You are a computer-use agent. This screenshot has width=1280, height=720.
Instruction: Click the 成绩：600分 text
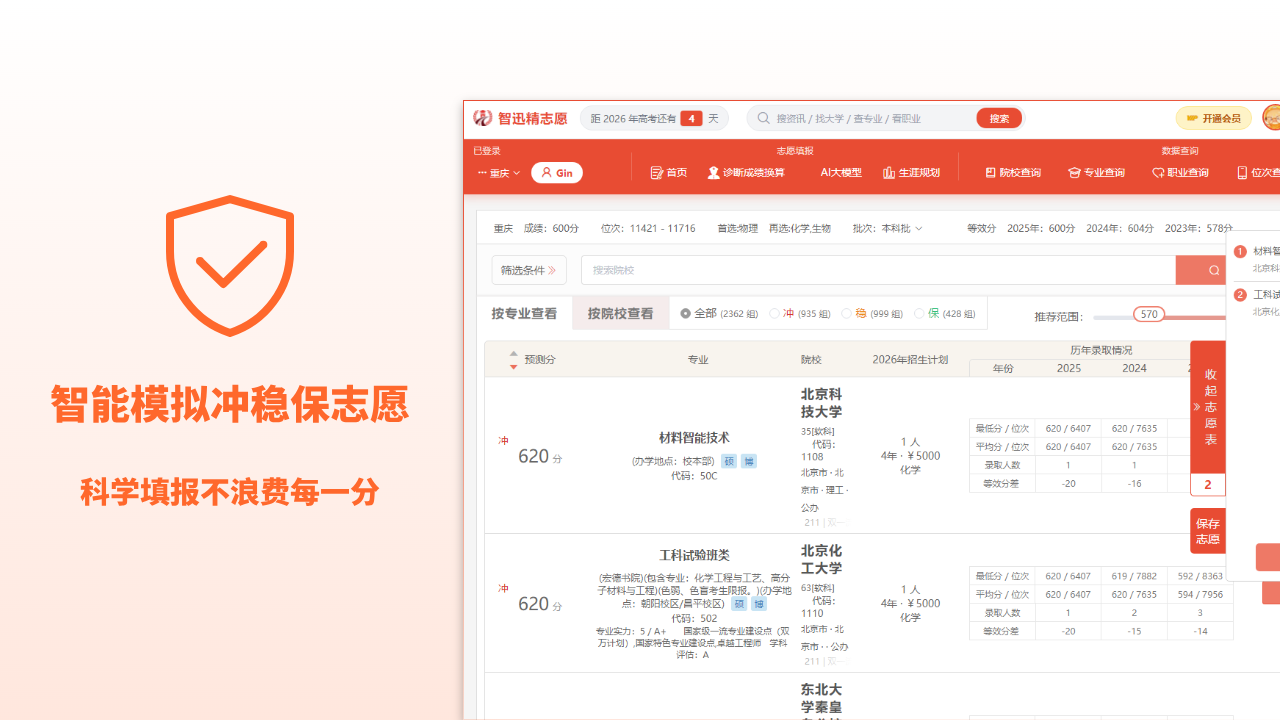click(551, 229)
